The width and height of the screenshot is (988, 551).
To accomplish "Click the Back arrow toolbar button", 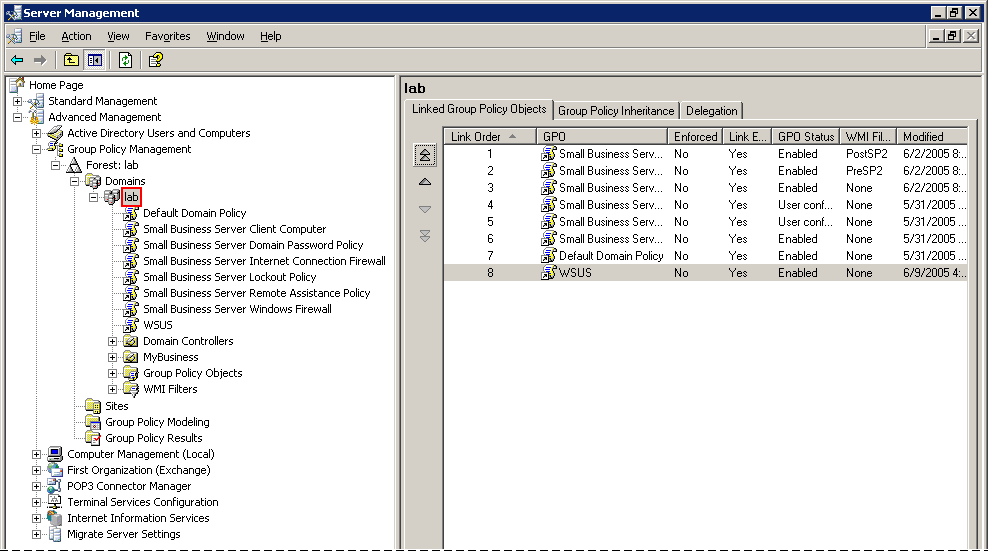I will [17, 60].
